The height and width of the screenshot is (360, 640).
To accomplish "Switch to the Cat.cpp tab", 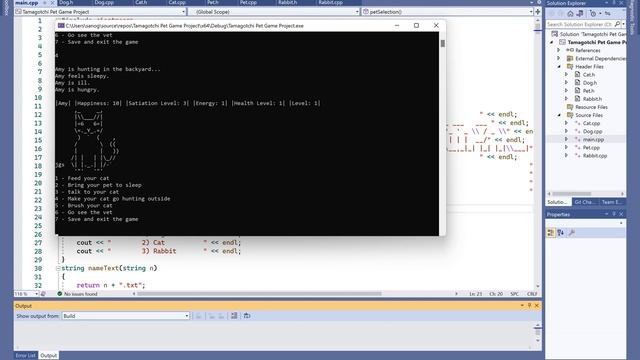I will pos(177,2).
